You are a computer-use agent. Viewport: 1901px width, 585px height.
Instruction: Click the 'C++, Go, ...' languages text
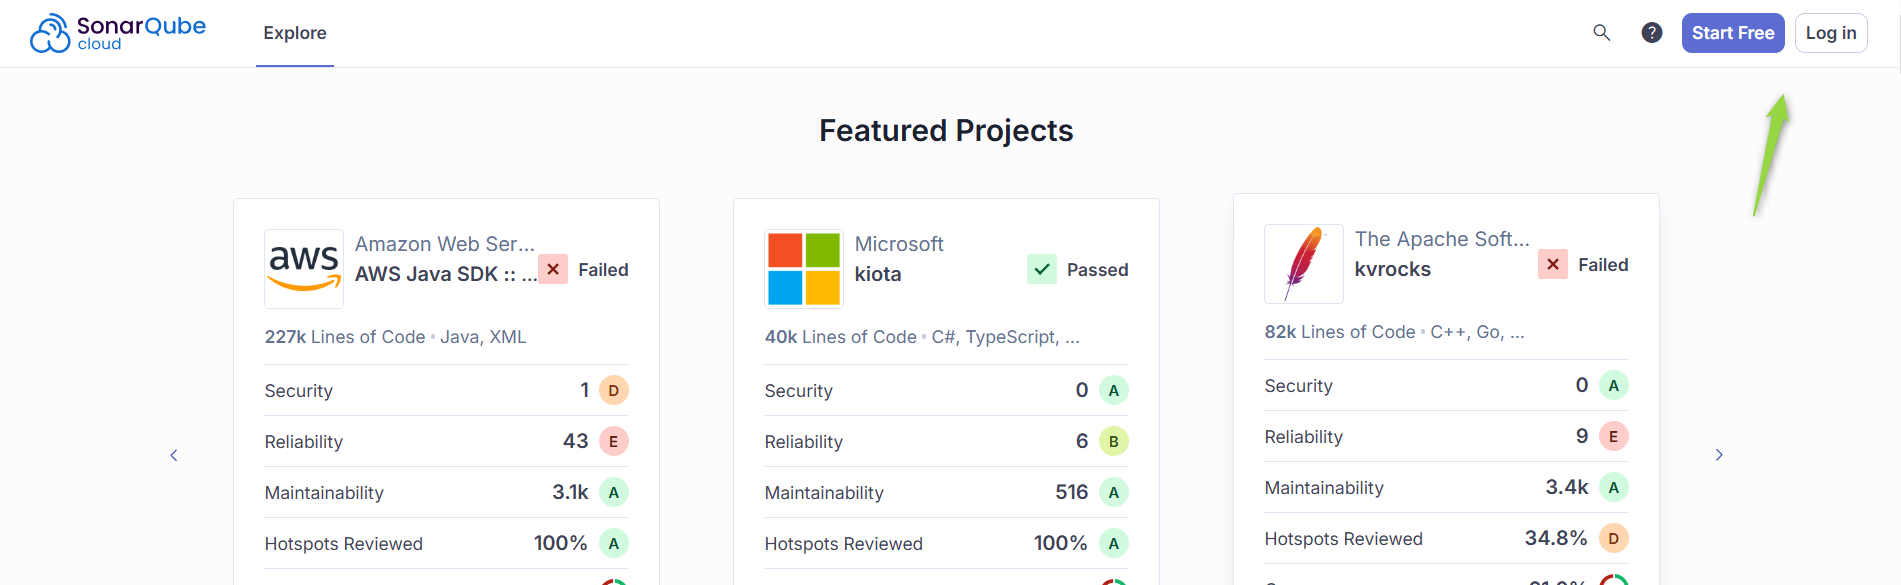click(x=1477, y=332)
